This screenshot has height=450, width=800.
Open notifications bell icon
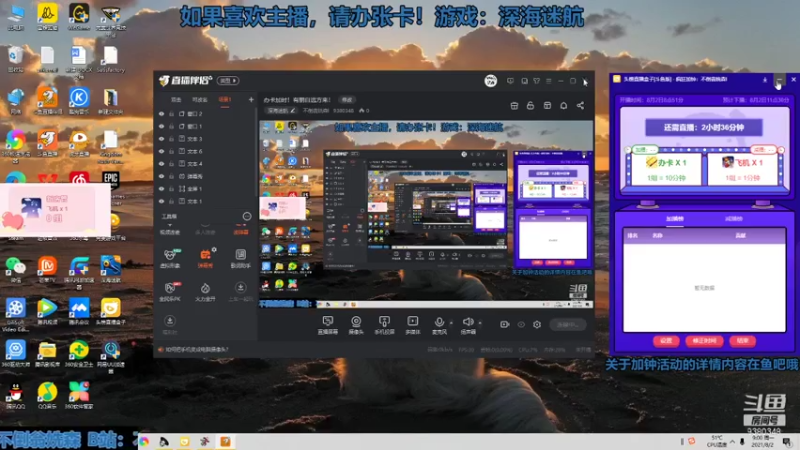(564, 106)
